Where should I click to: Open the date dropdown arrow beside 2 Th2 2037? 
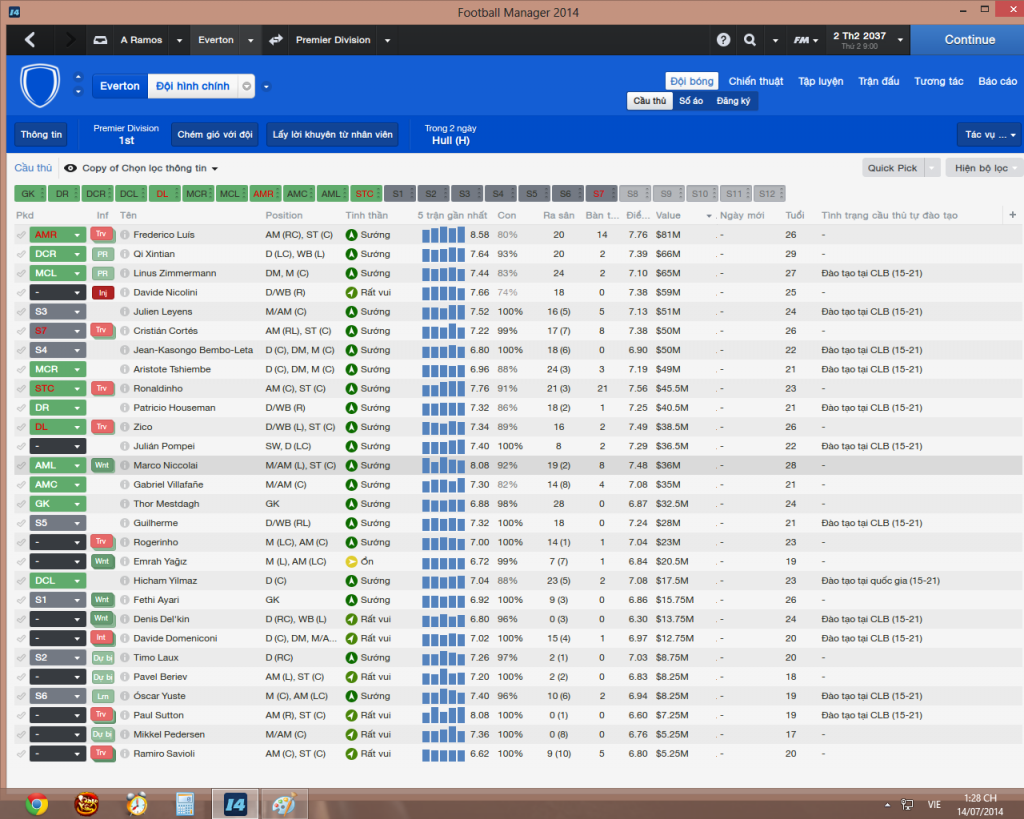tap(900, 40)
